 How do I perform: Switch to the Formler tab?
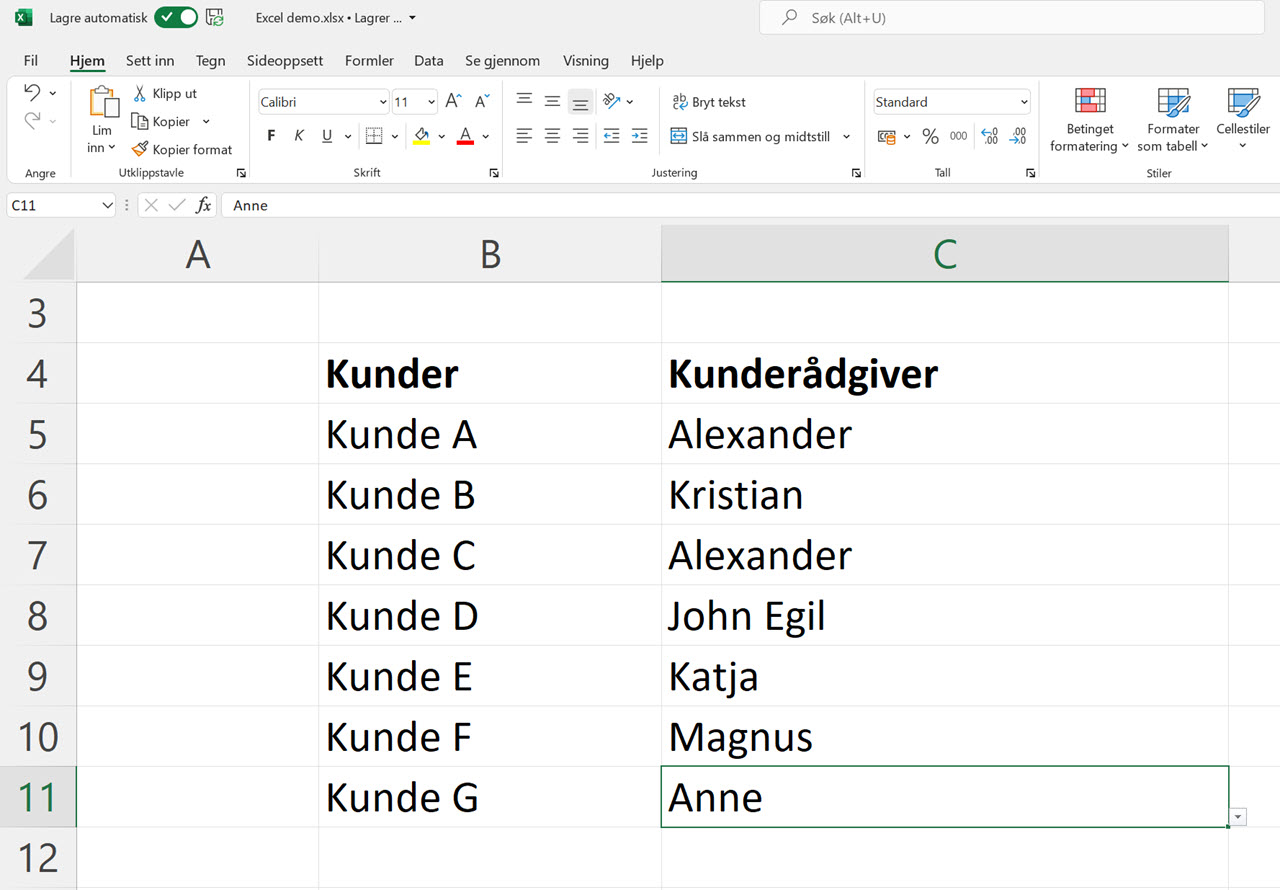point(369,60)
